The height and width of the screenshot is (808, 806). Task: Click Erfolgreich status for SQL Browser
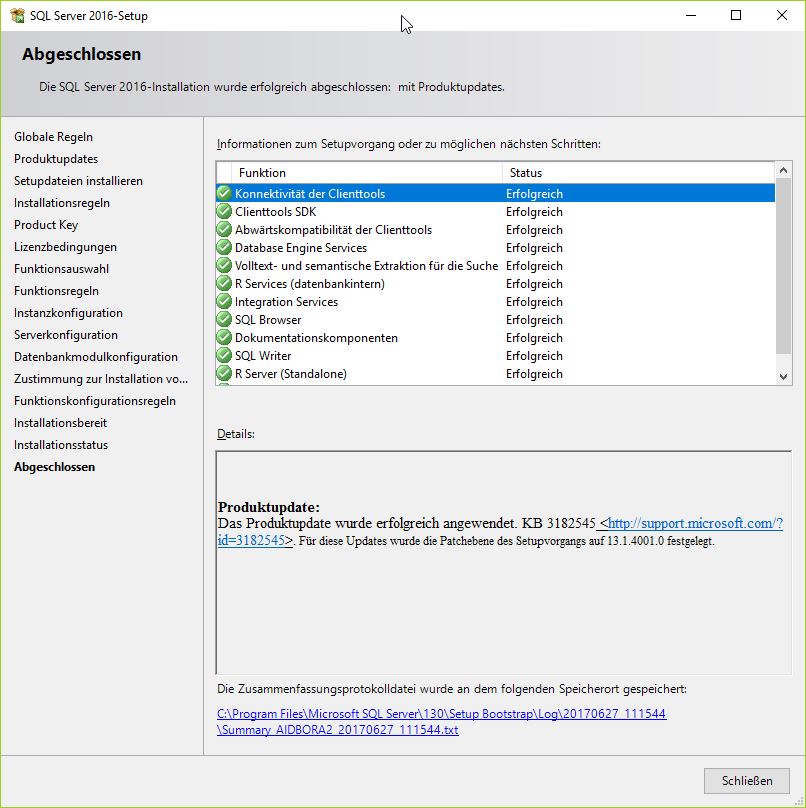pos(534,319)
